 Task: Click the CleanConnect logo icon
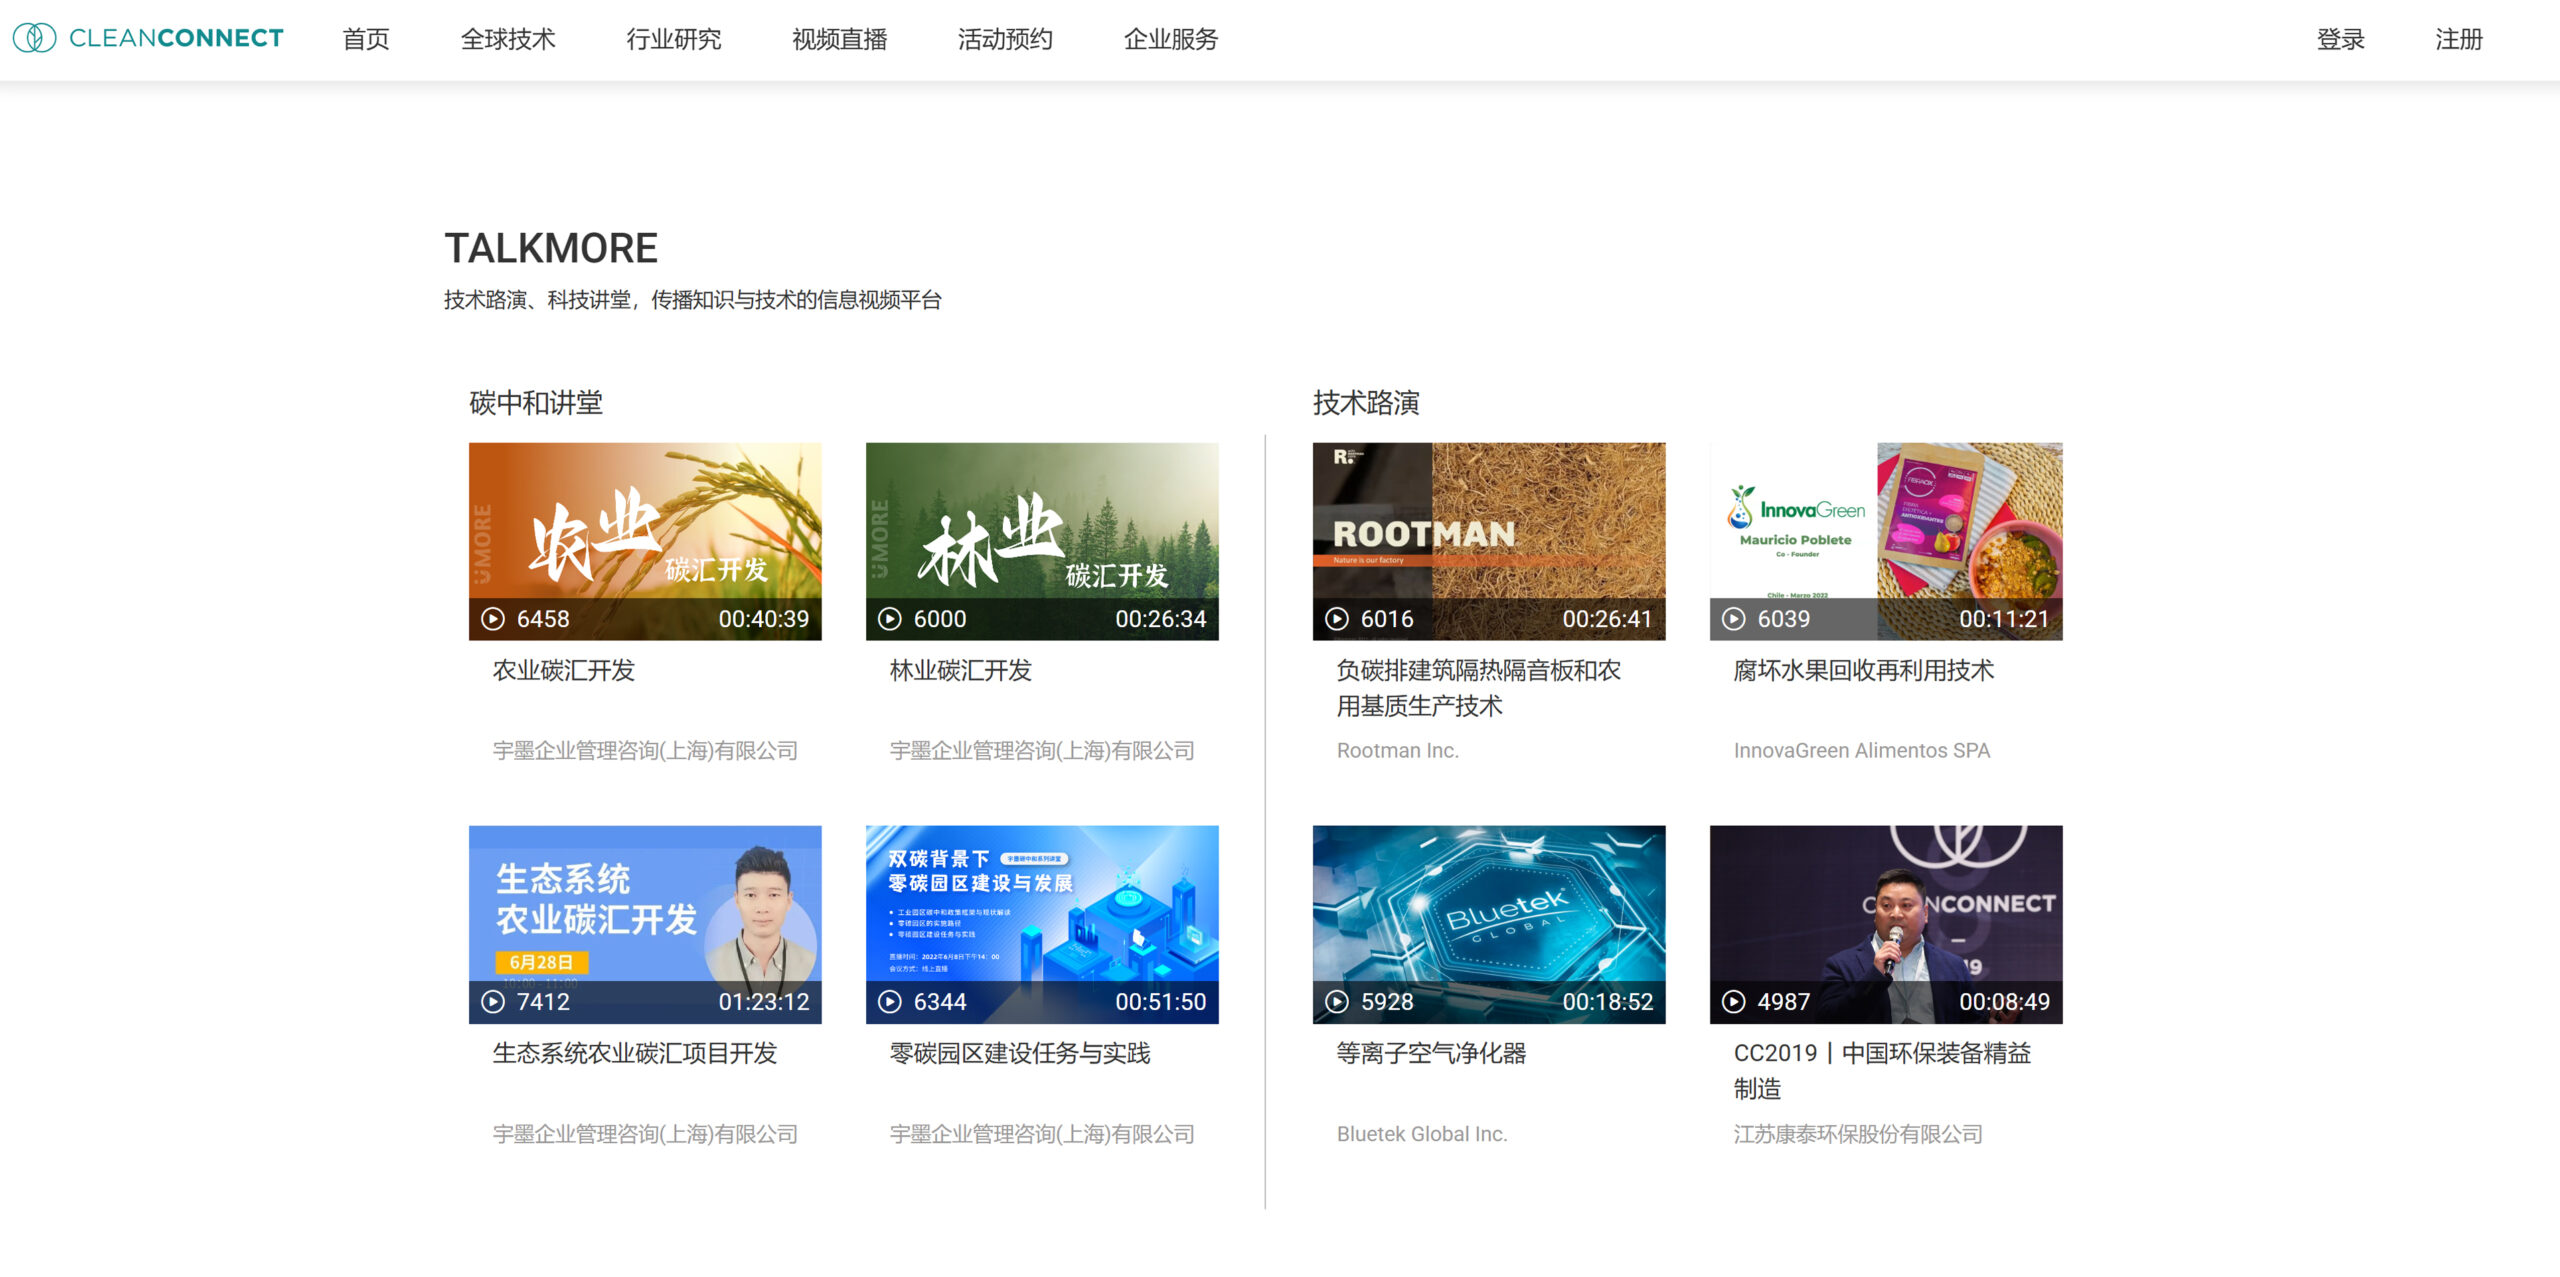click(x=34, y=38)
